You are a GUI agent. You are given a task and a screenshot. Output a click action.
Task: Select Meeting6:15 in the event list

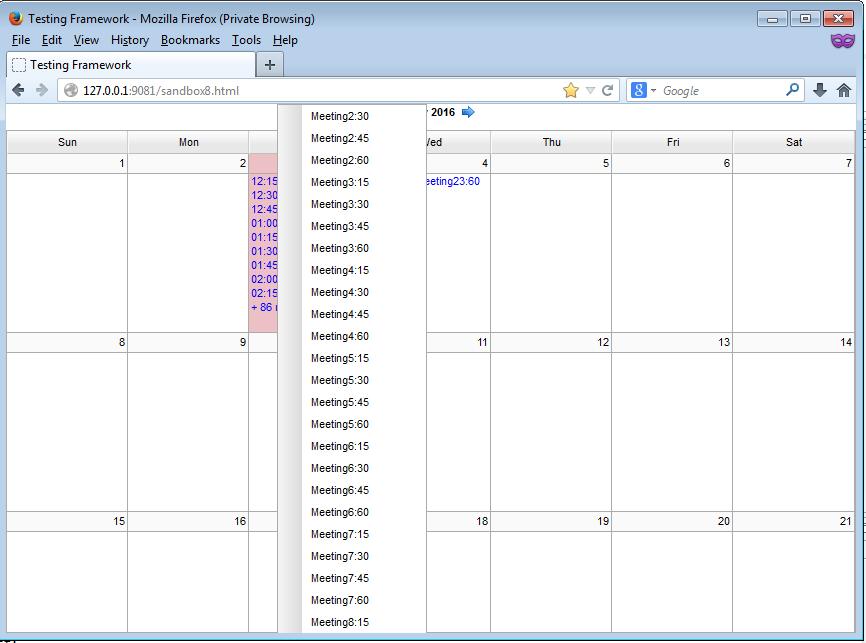tap(340, 446)
